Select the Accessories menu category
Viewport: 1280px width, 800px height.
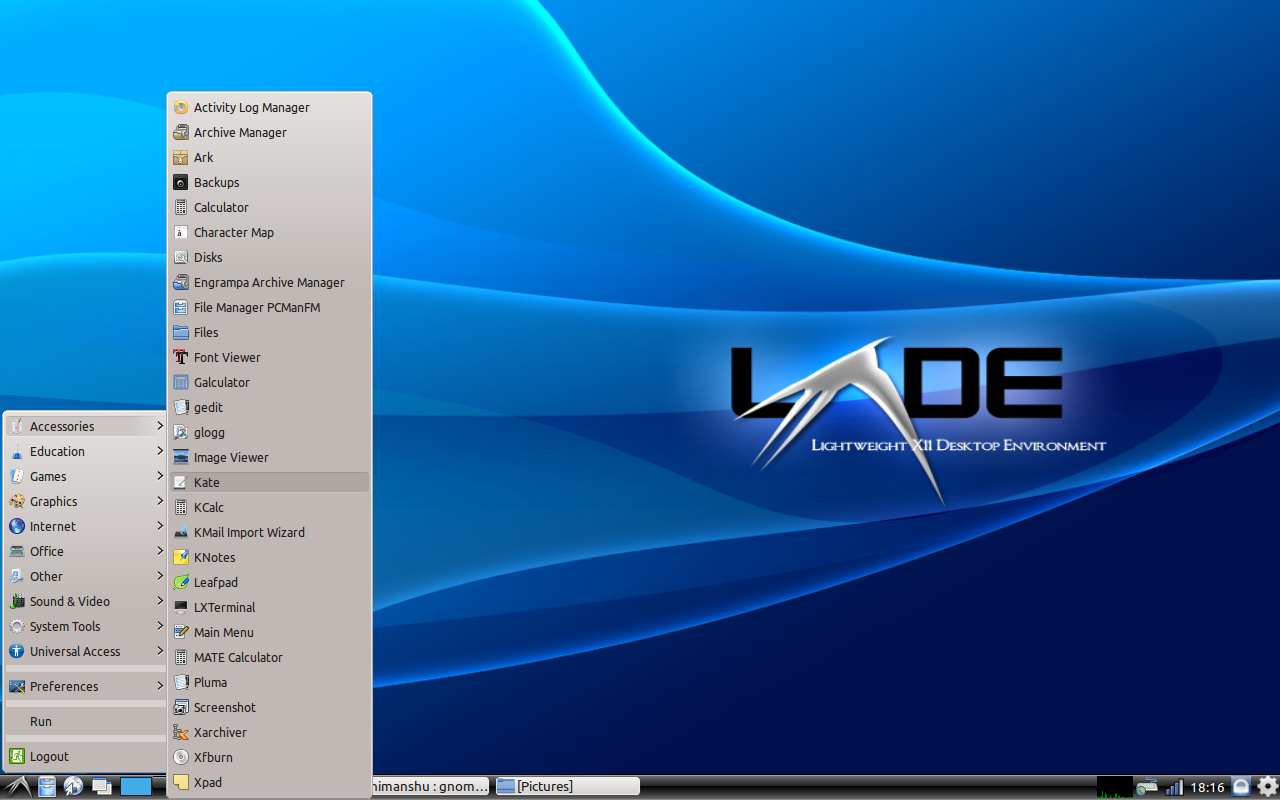click(x=86, y=426)
